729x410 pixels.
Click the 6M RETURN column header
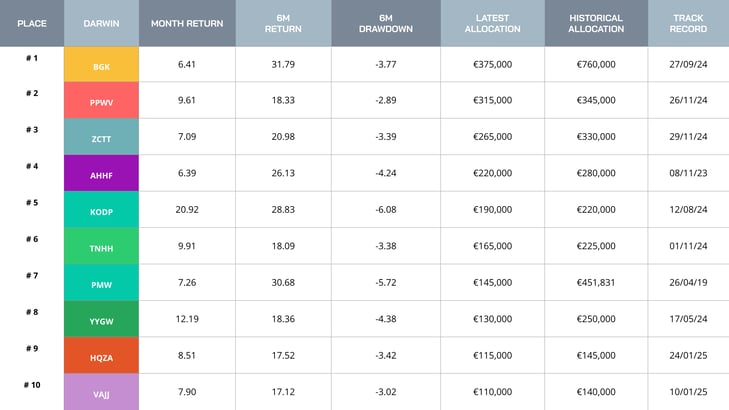[x=283, y=23]
